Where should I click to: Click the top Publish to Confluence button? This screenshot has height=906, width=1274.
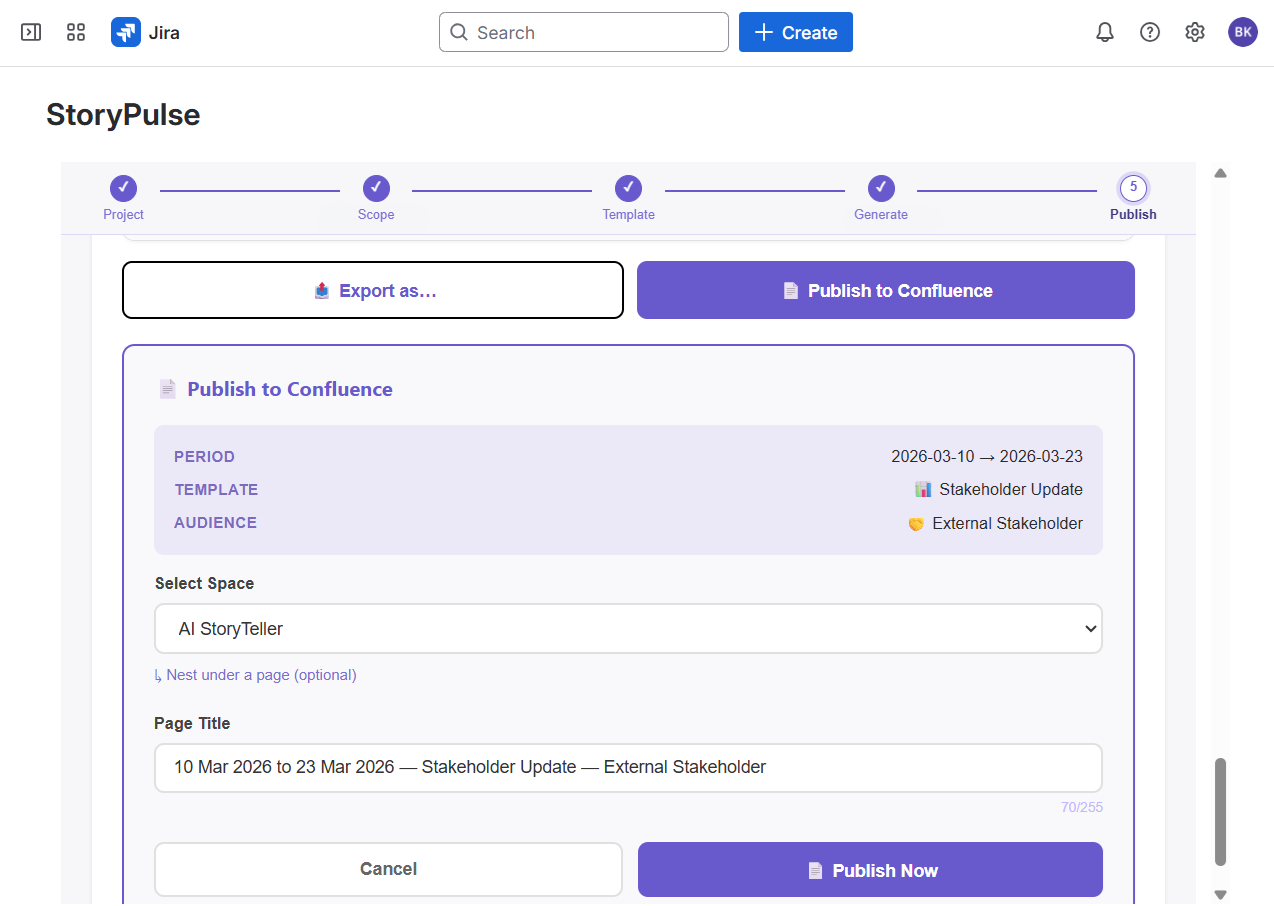[886, 290]
